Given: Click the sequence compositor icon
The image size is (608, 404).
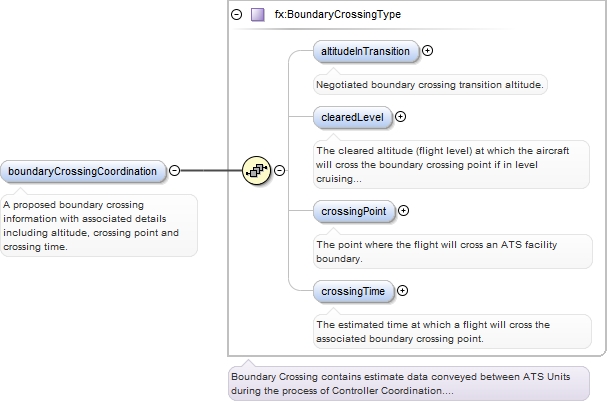Looking at the screenshot, I should [x=256, y=170].
